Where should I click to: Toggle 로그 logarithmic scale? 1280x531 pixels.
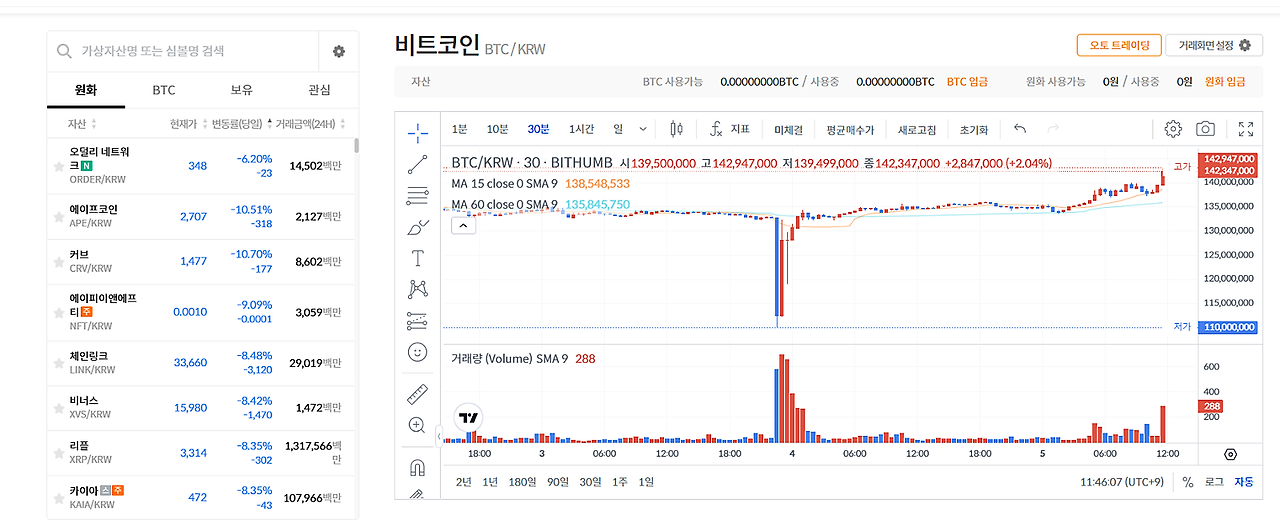click(1214, 482)
